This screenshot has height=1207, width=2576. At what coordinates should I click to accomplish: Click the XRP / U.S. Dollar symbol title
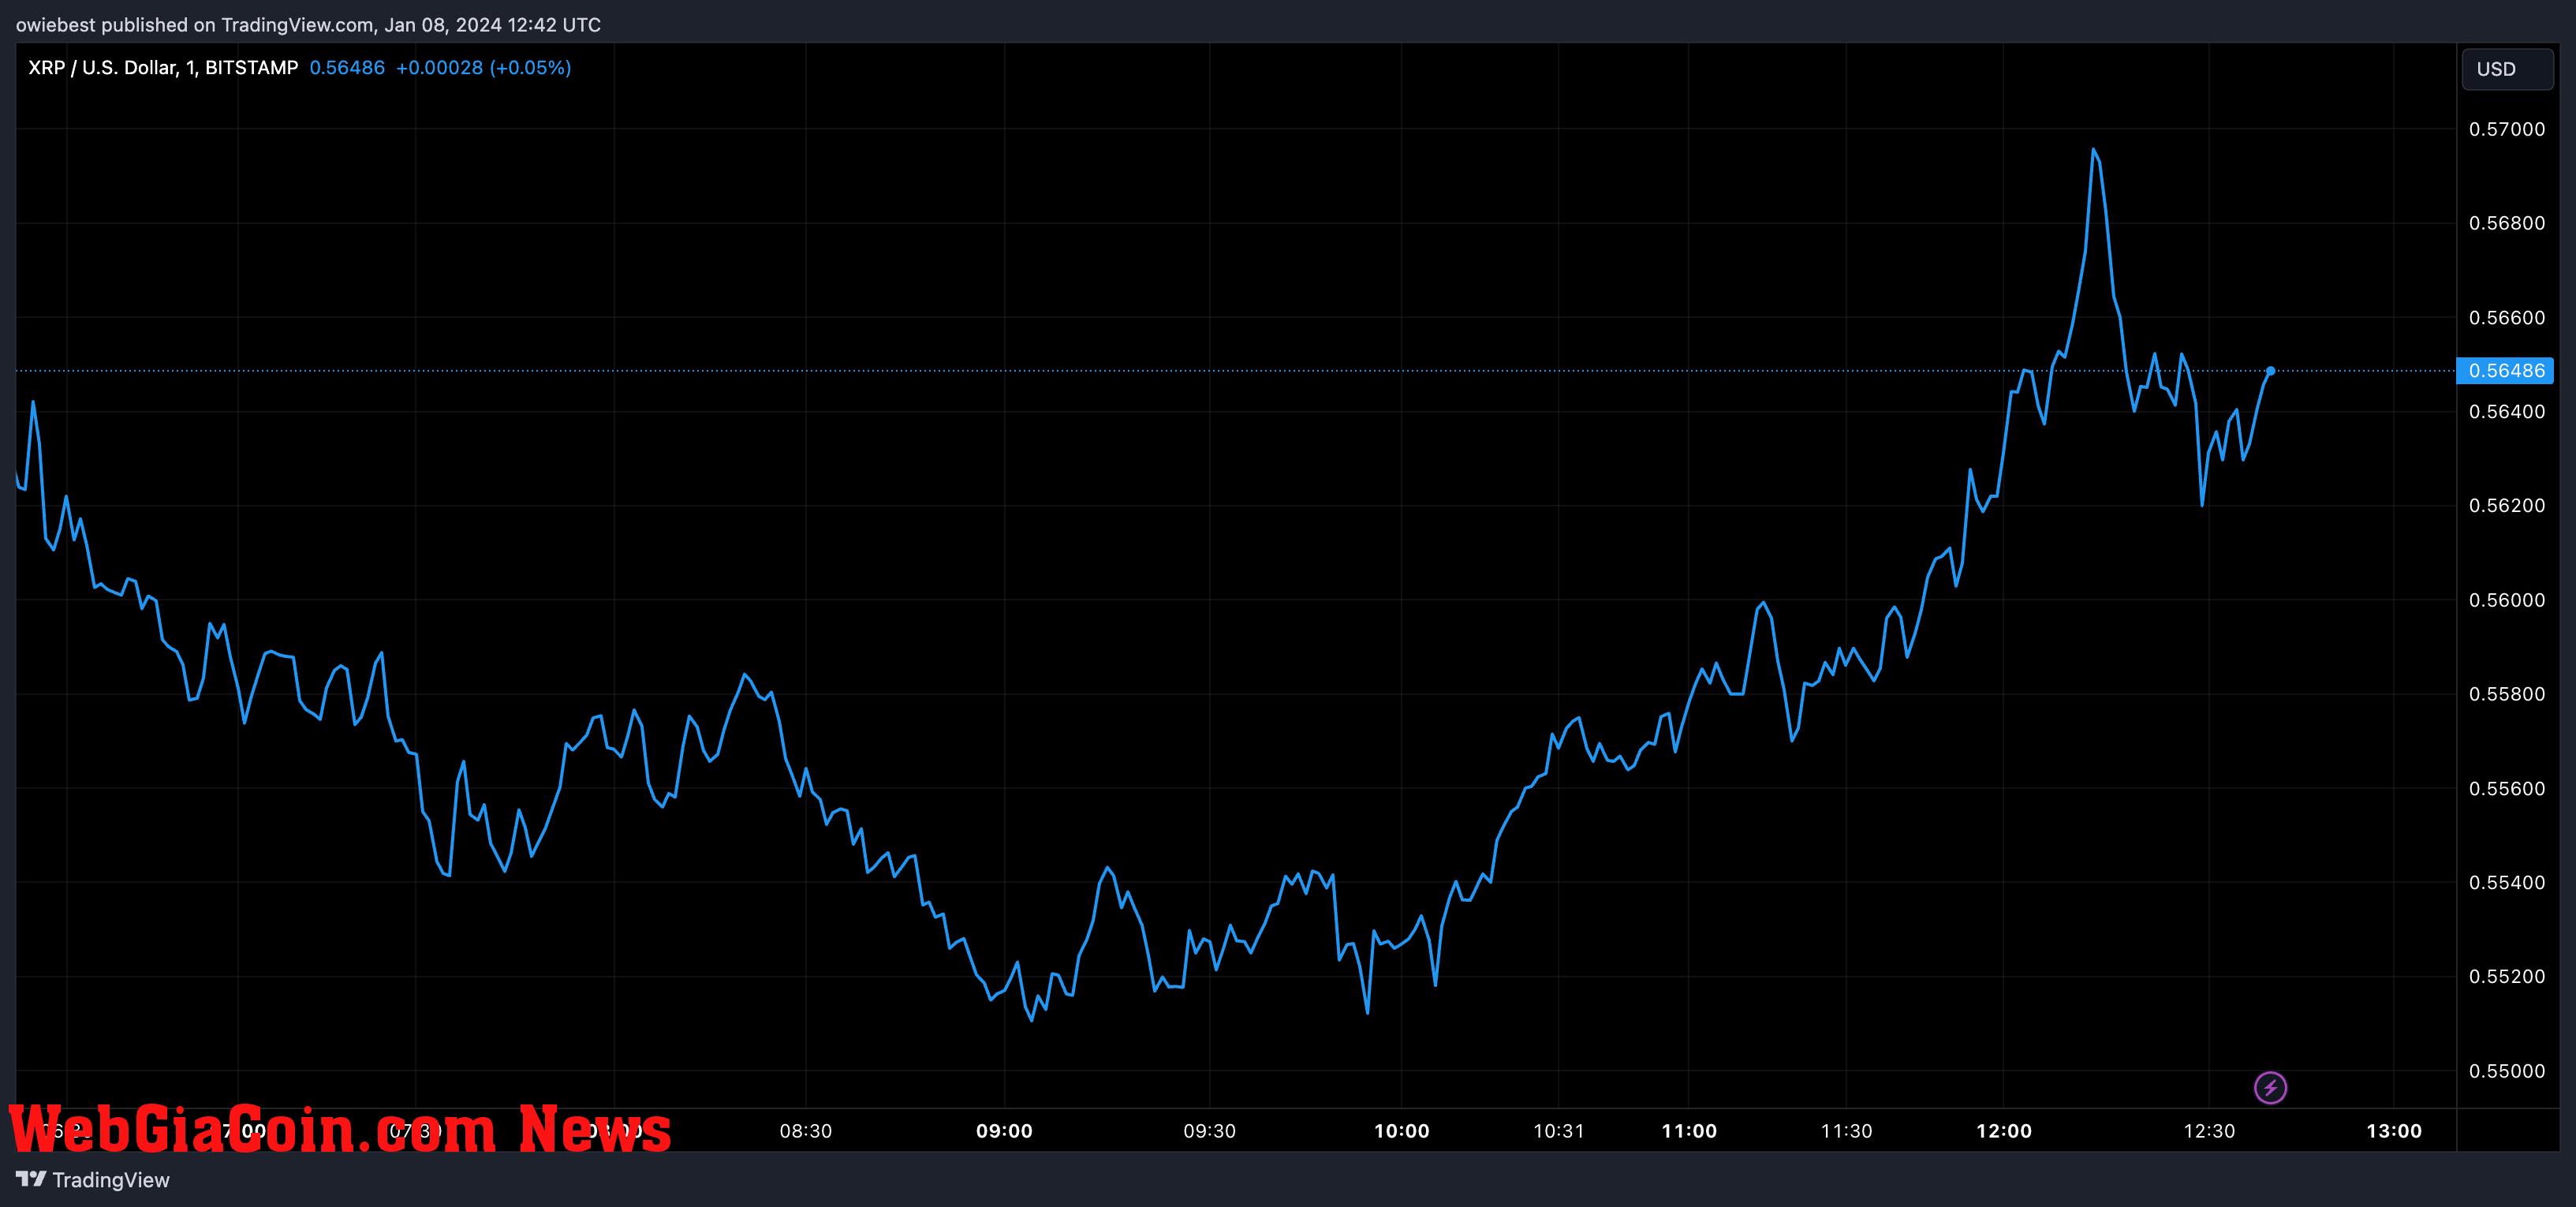[163, 67]
